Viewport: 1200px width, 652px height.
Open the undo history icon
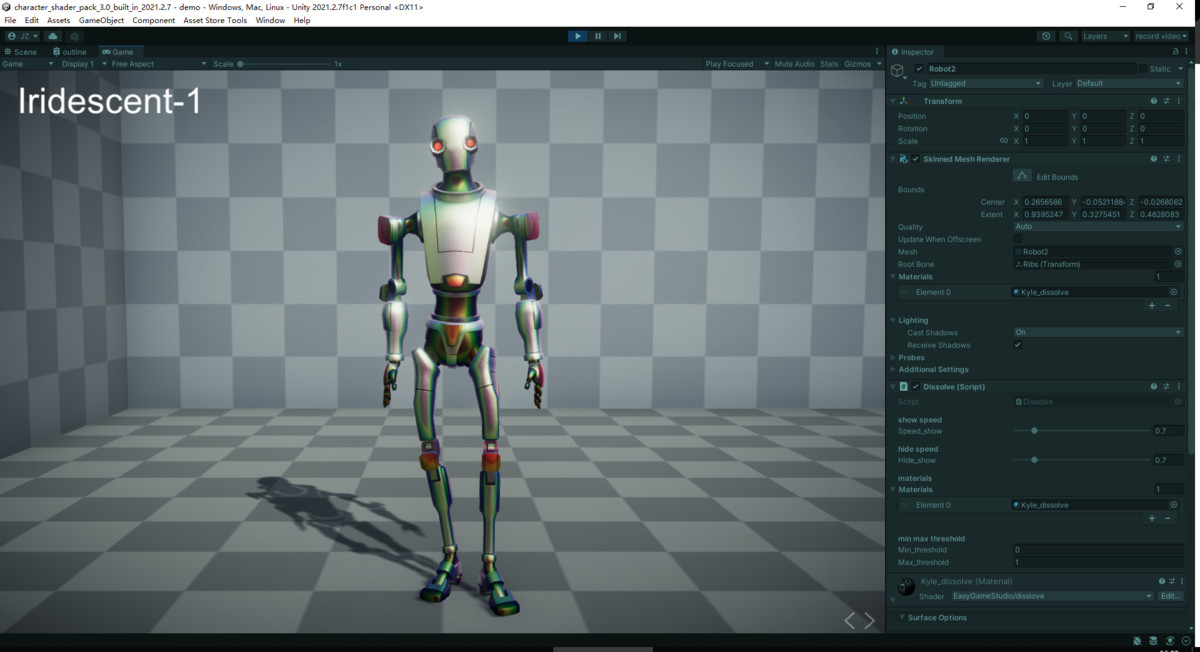click(1046, 36)
